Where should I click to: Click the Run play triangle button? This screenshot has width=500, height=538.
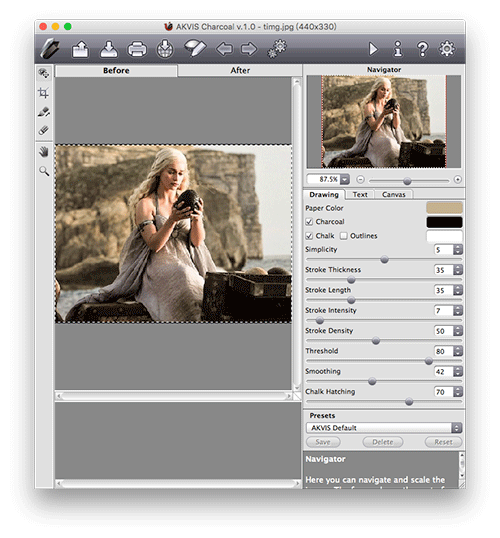[x=373, y=49]
